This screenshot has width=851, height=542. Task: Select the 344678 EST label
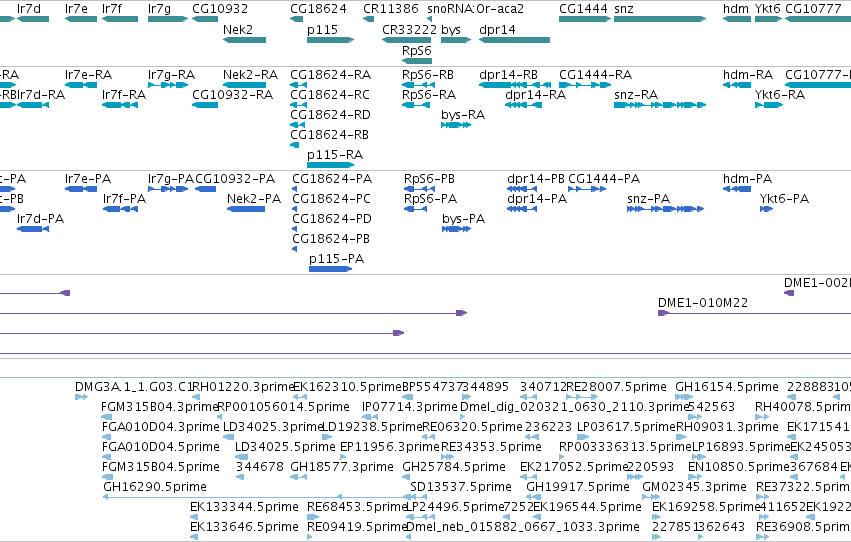click(x=260, y=467)
